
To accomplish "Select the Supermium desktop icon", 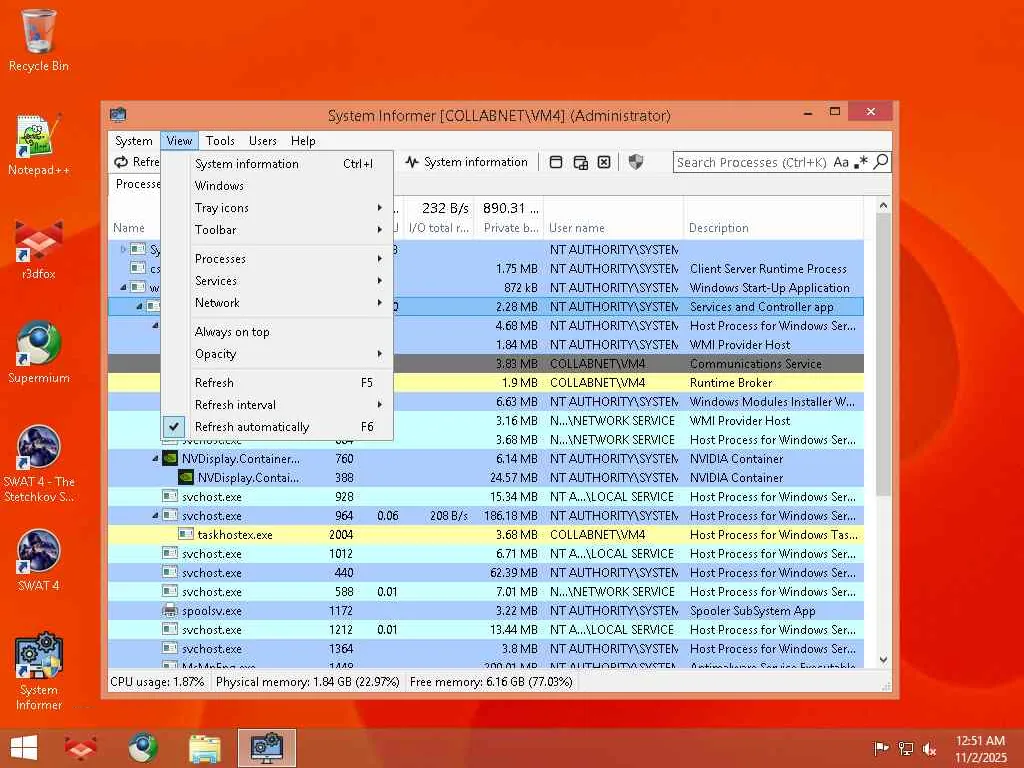I will click(x=39, y=353).
